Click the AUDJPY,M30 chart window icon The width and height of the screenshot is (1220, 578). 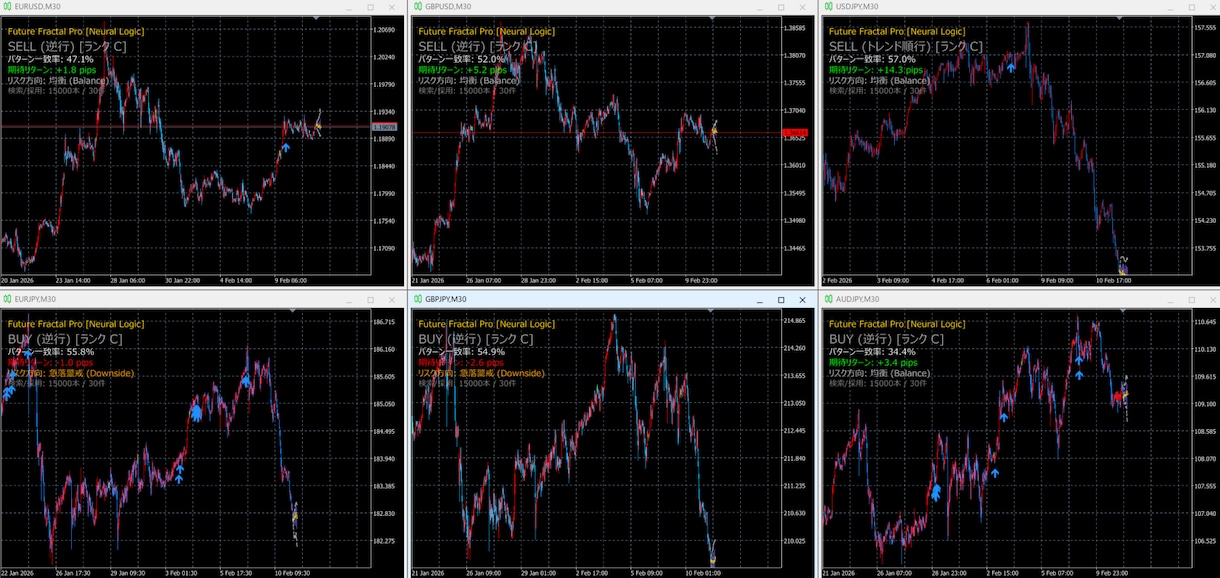tap(829, 299)
